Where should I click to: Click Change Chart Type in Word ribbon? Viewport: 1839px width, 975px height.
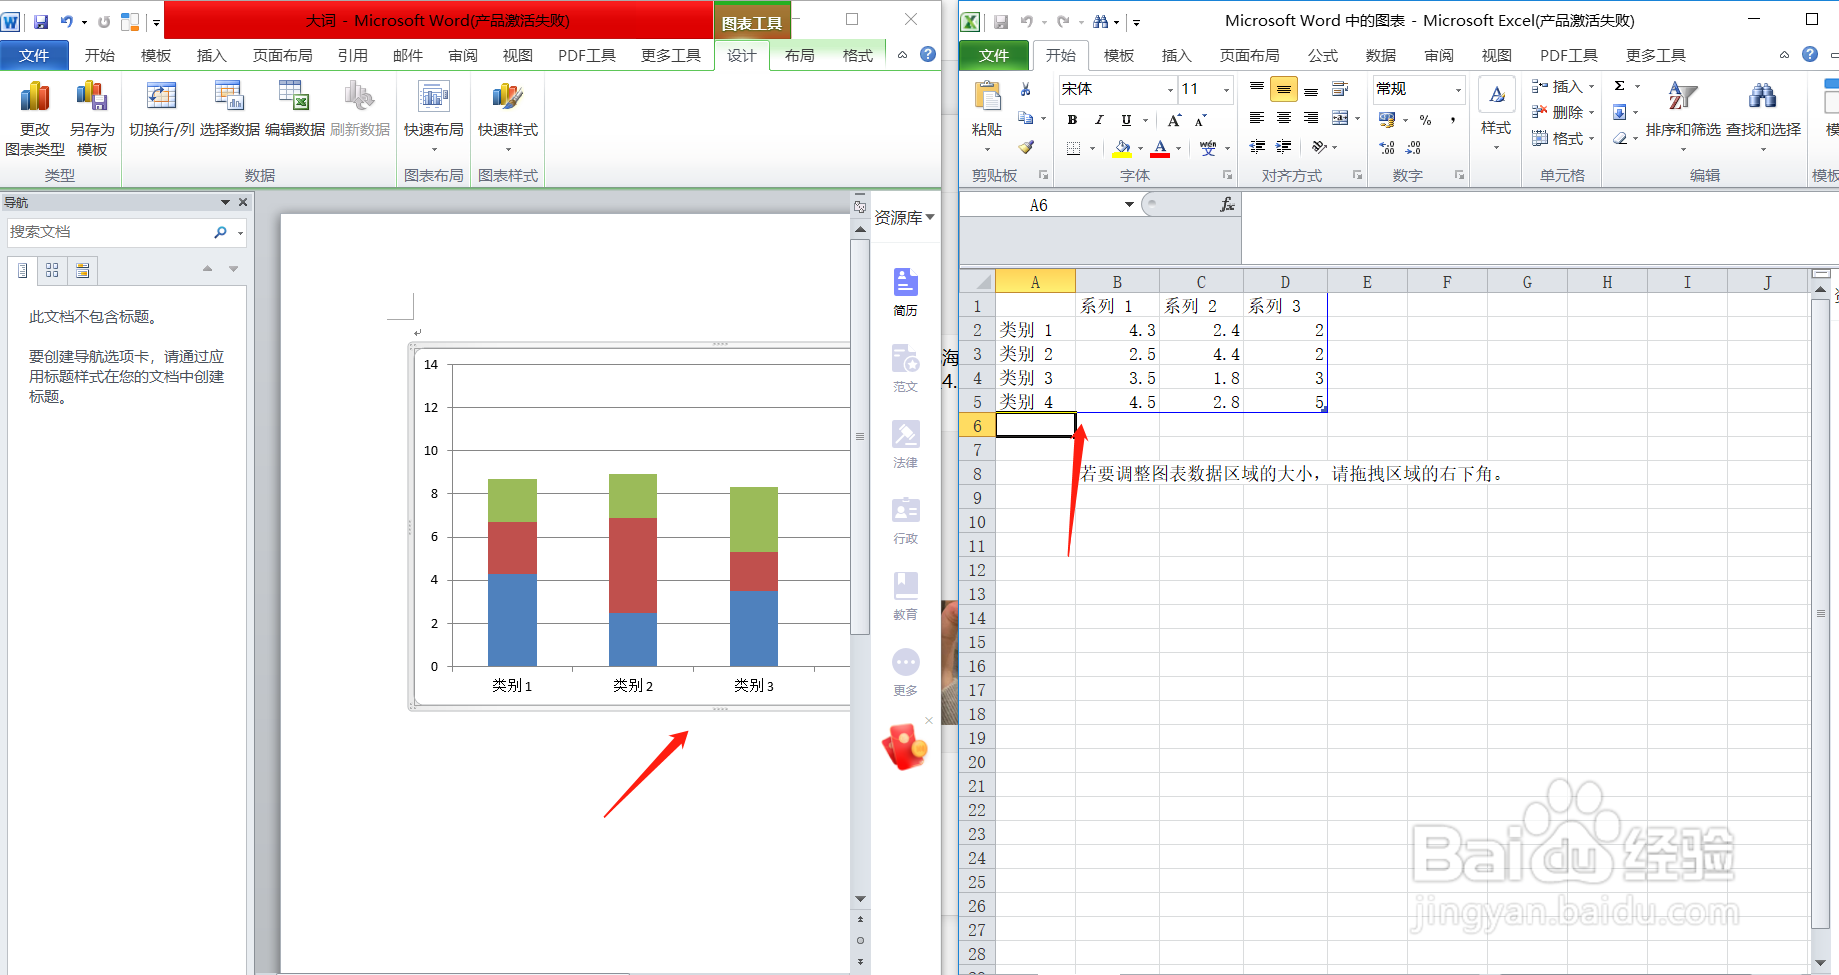pos(35,119)
